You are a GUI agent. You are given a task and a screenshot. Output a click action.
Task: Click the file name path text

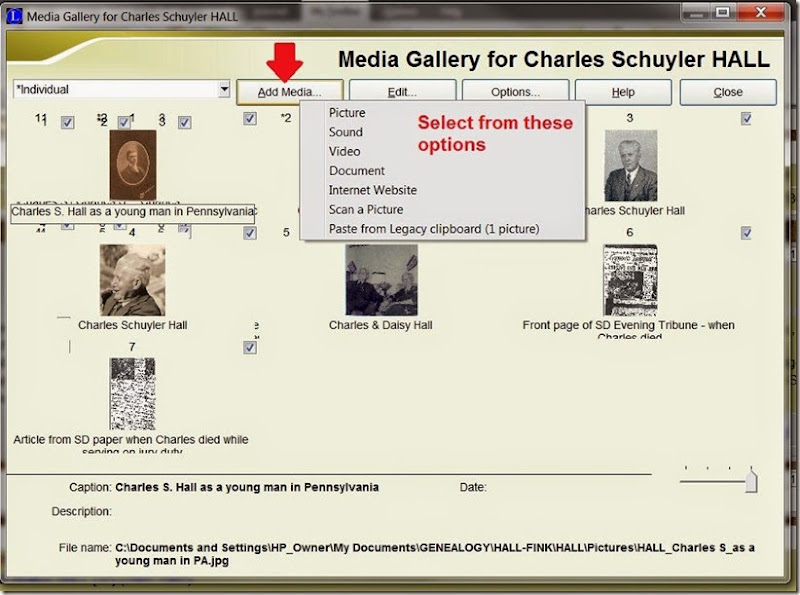tap(434, 554)
